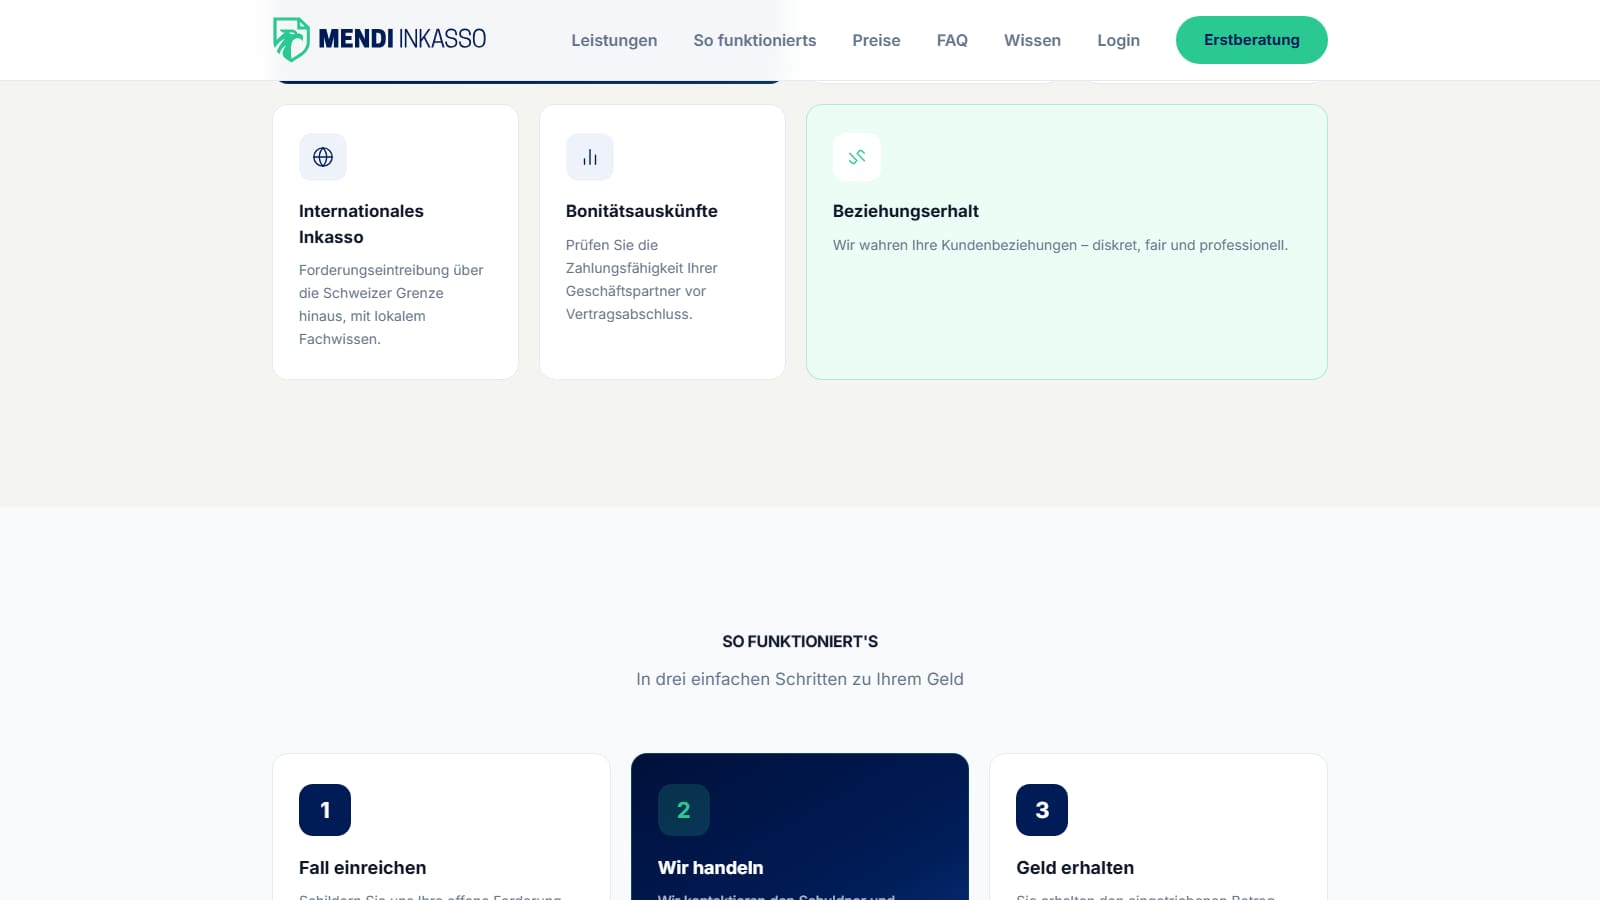Viewport: 1600px width, 900px height.
Task: Click the bar chart icon for Bonitätsauskünfte
Action: [x=590, y=157]
